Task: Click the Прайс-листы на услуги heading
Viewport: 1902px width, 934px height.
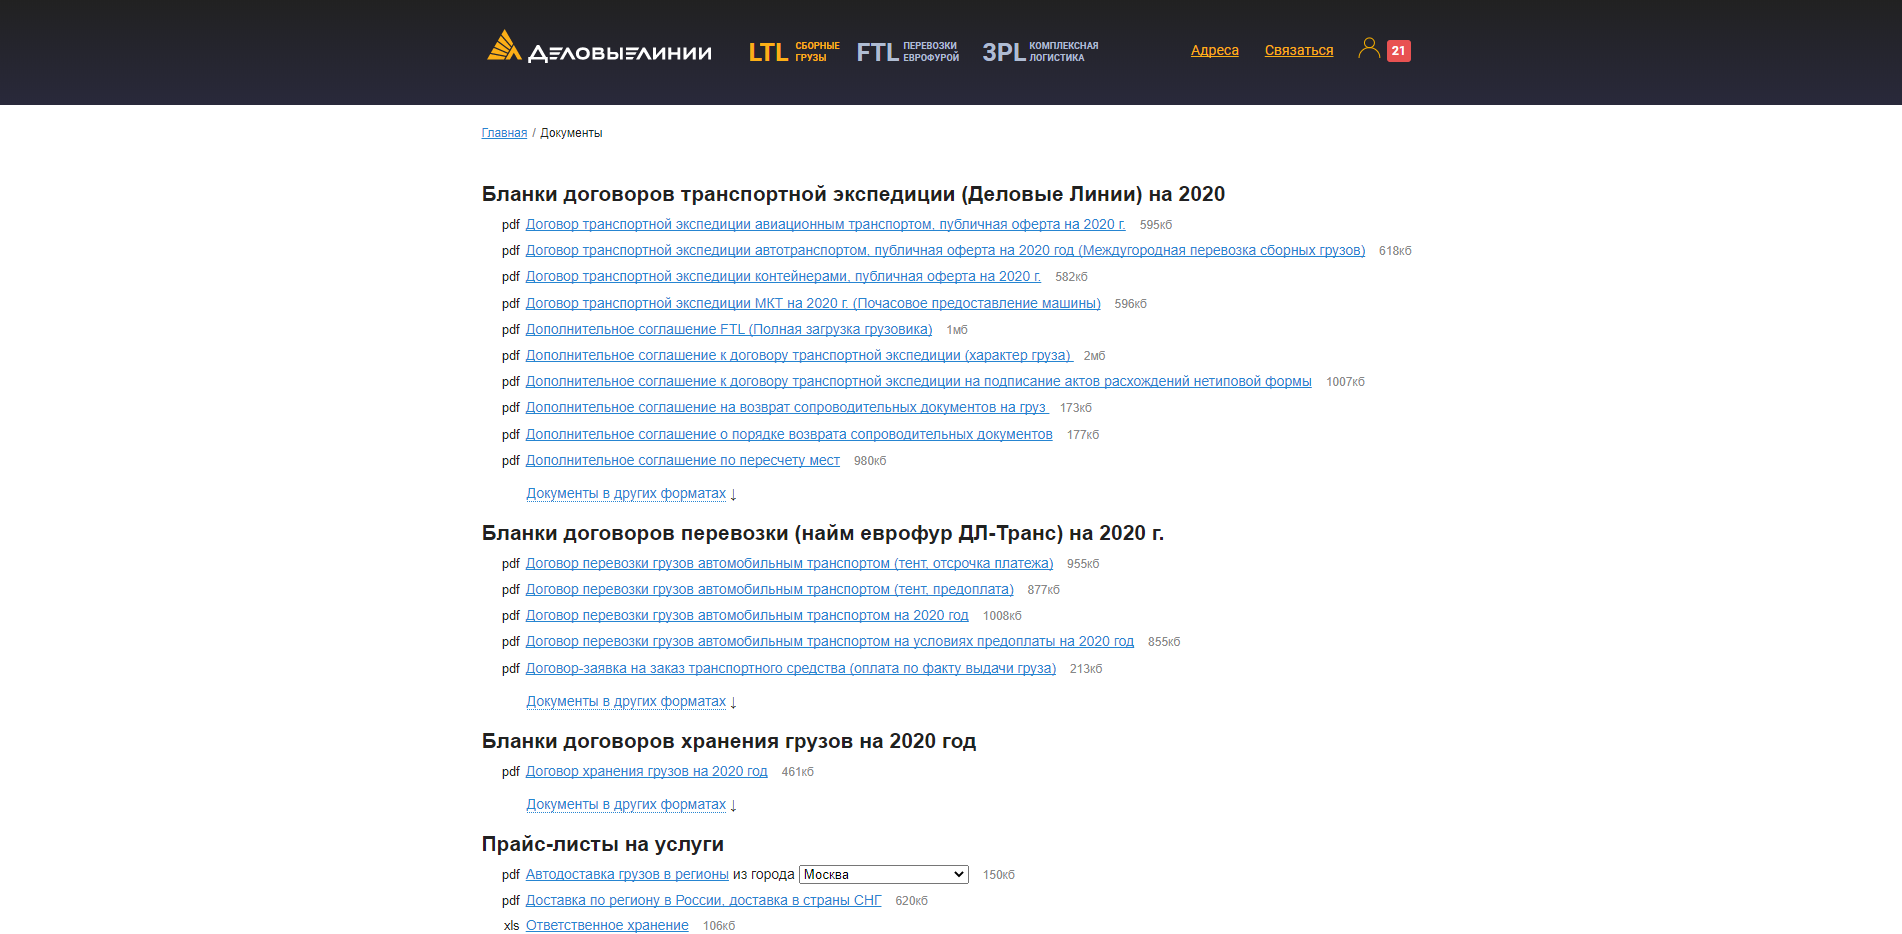Action: tap(603, 844)
